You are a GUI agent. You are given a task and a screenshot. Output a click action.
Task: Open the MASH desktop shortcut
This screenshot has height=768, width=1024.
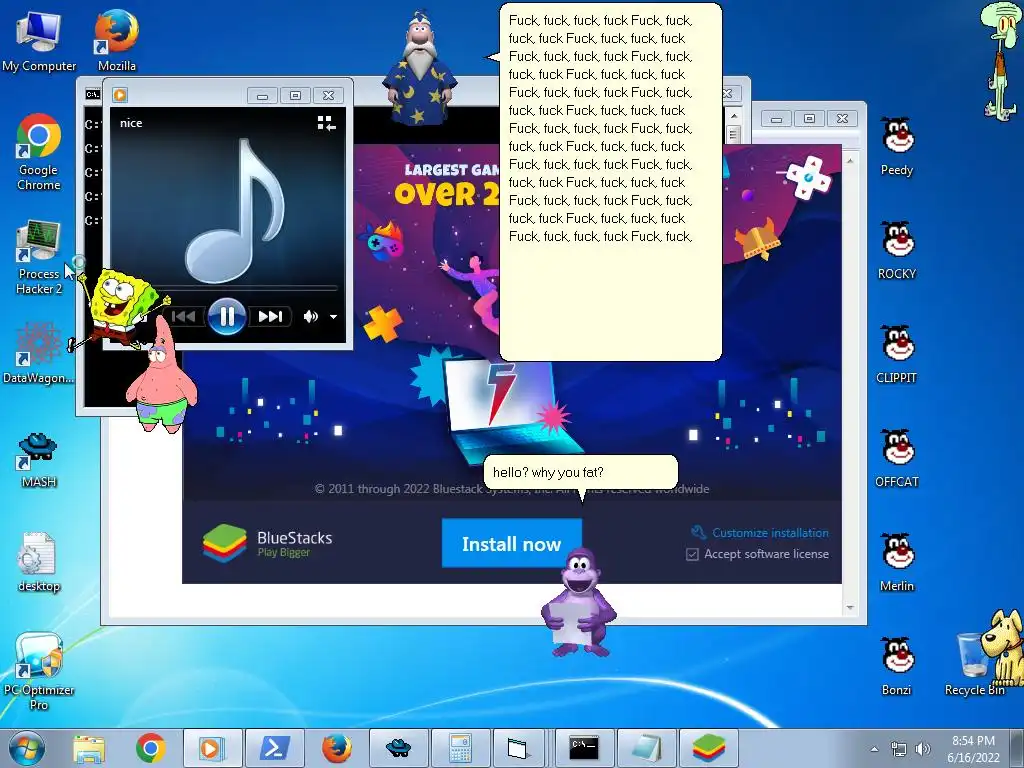click(39, 460)
